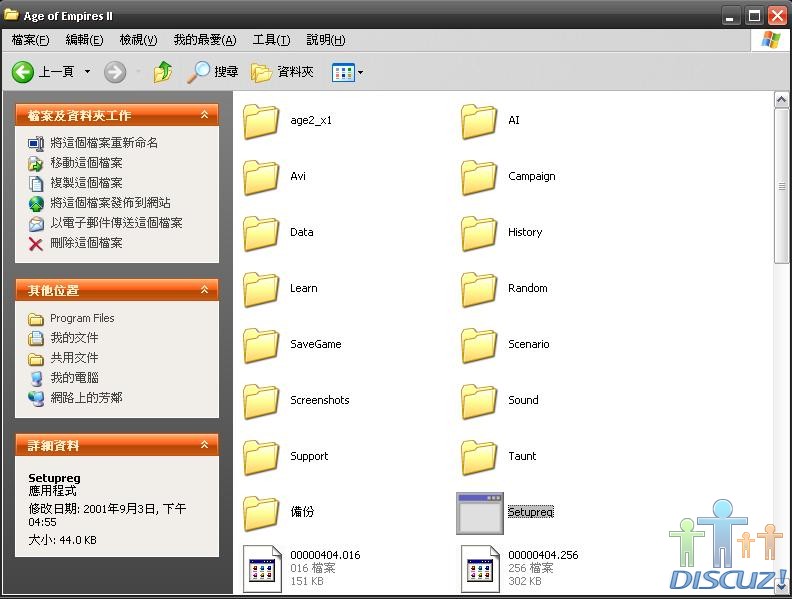Select the AI folder icon
Viewport: 792px width, 599px height.
[479, 121]
